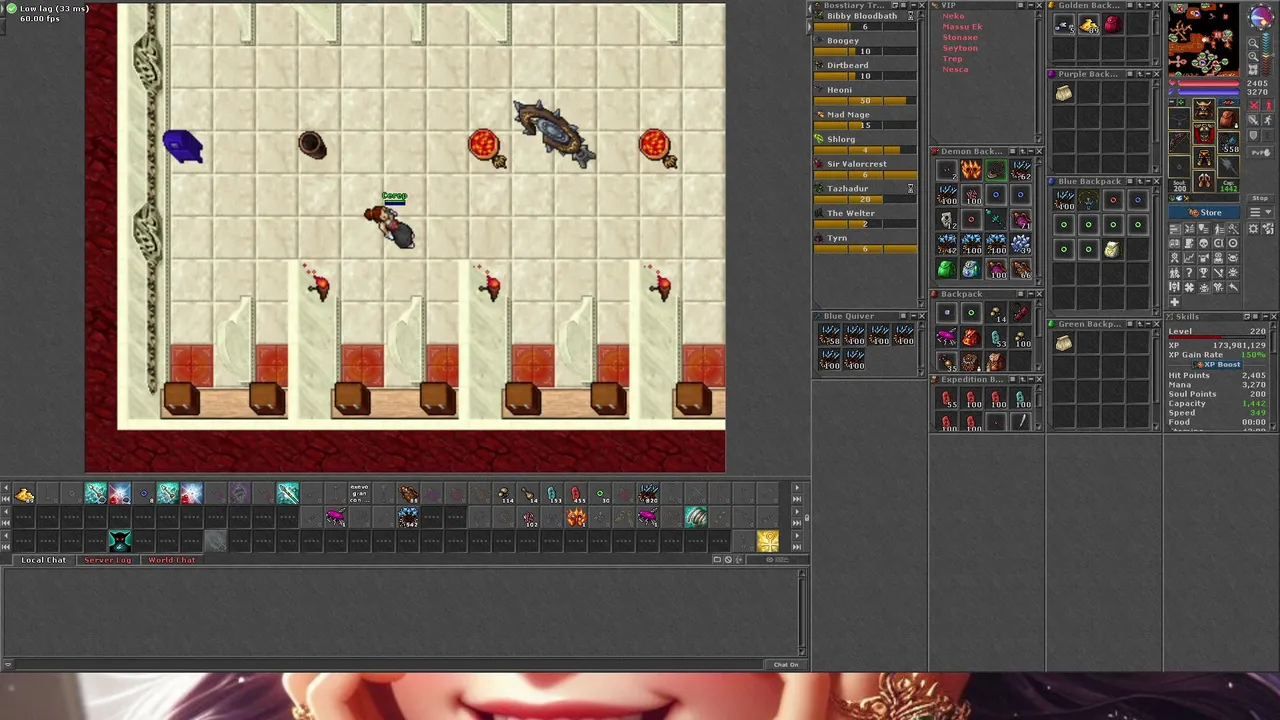
Task: Click the exevo gran con spell slot
Action: [359, 493]
